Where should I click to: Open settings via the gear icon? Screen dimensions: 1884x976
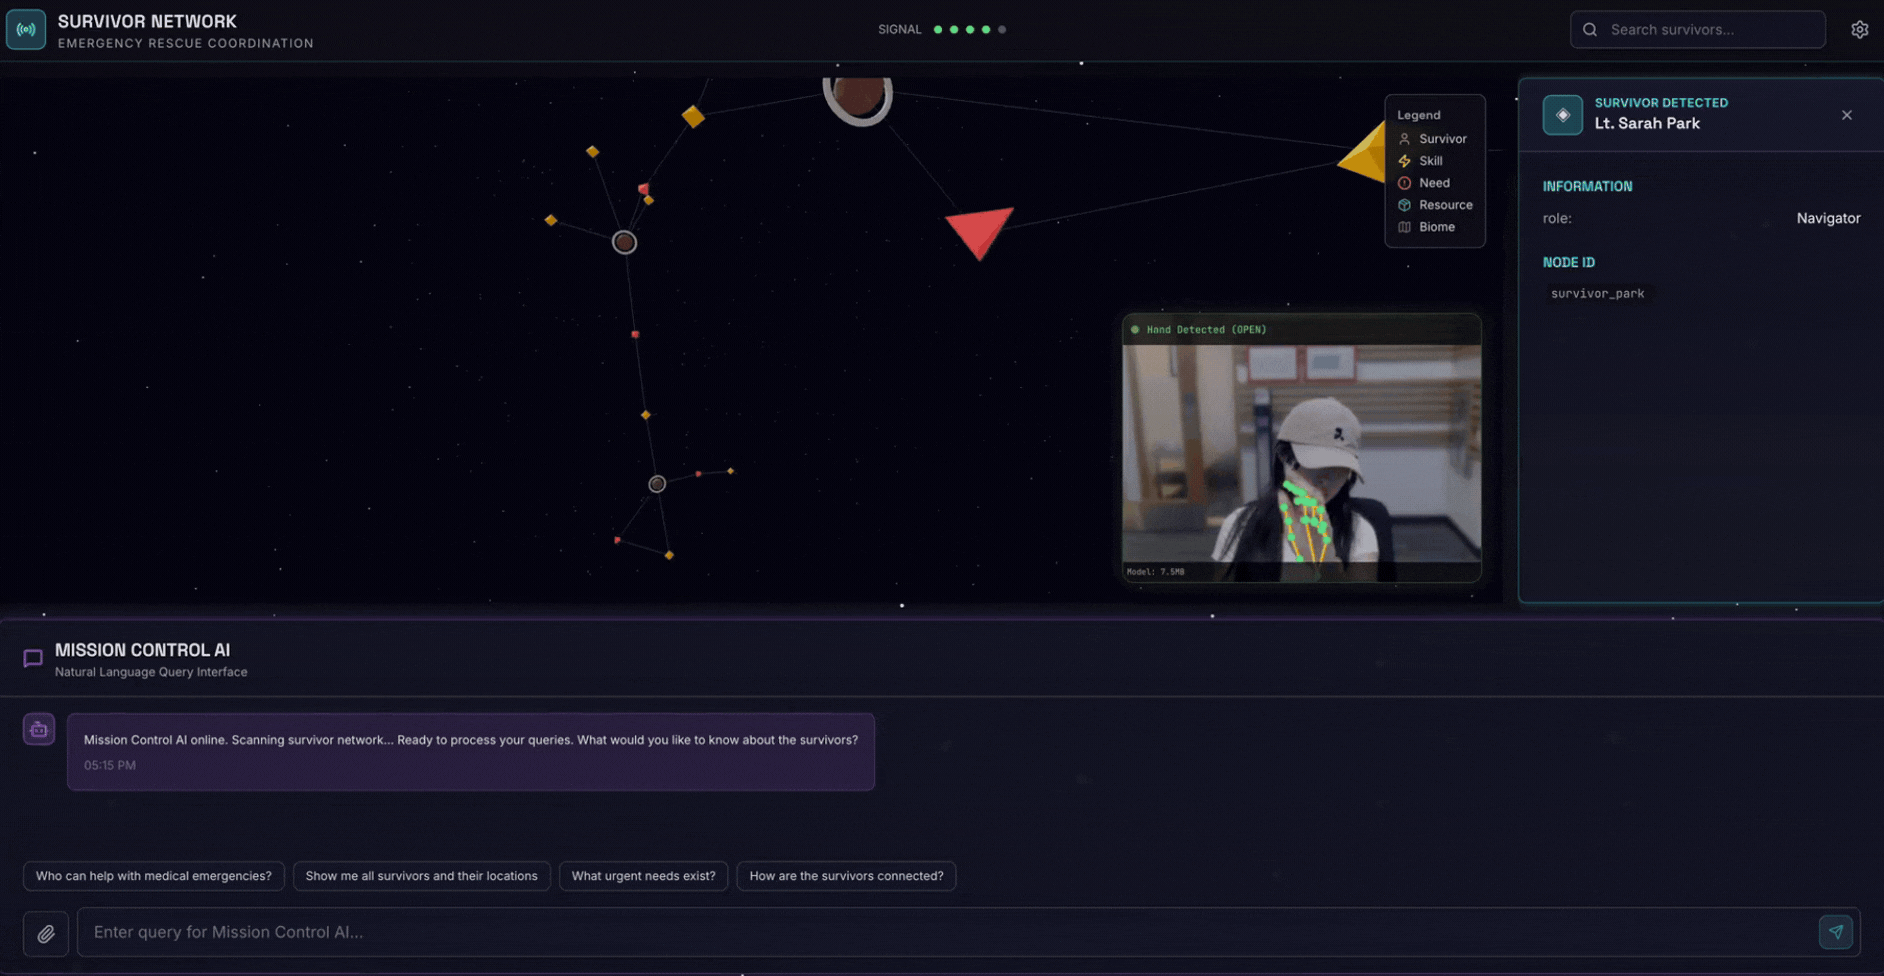pos(1859,30)
